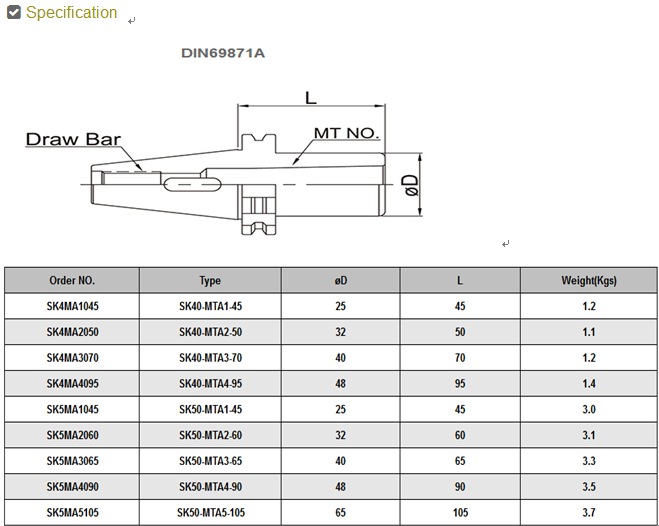Click the SK50-MTA1-45 type cell
This screenshot has width=659, height=526.
210,409
